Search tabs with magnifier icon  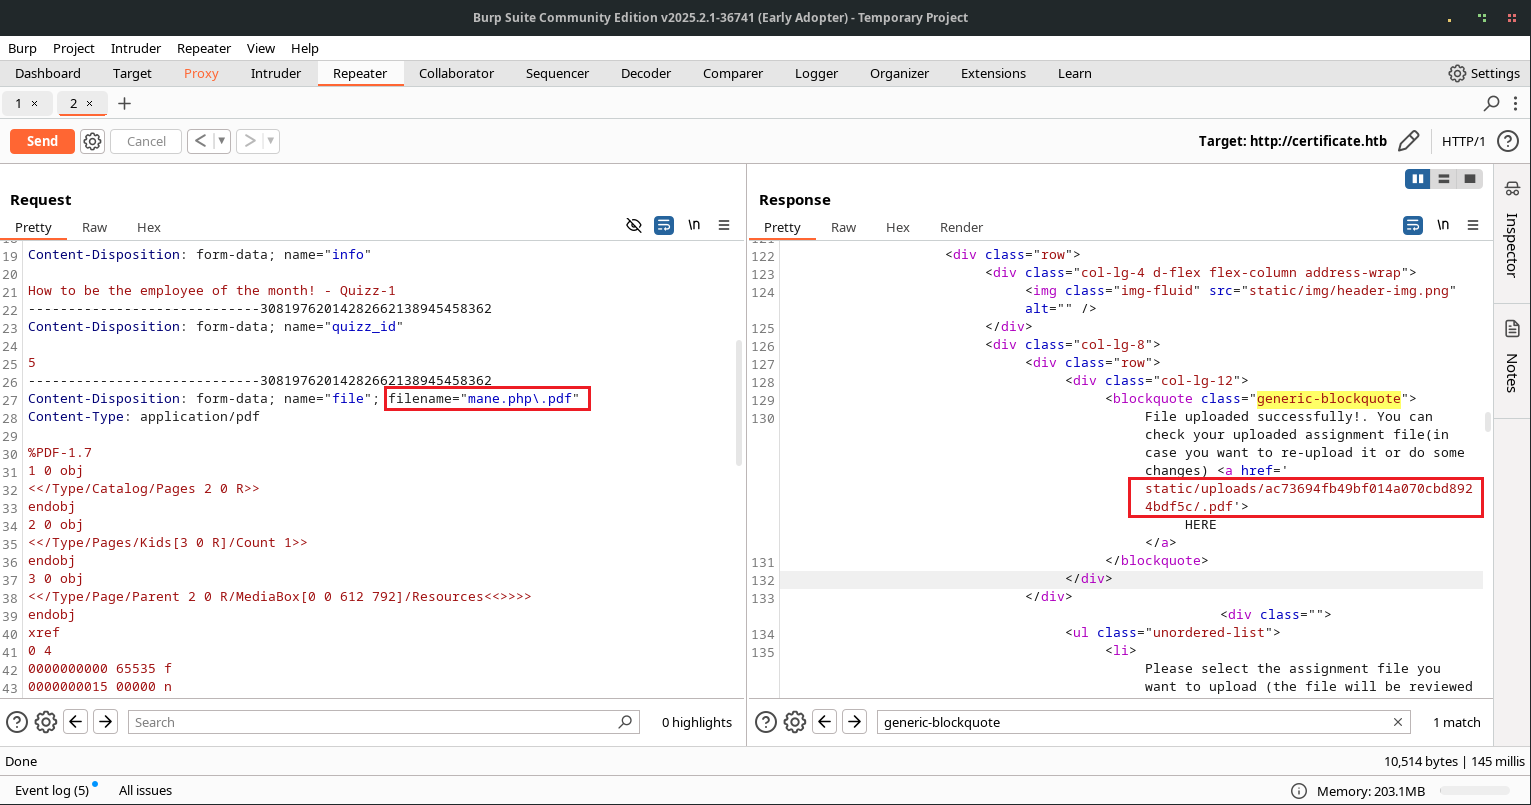tap(1491, 103)
